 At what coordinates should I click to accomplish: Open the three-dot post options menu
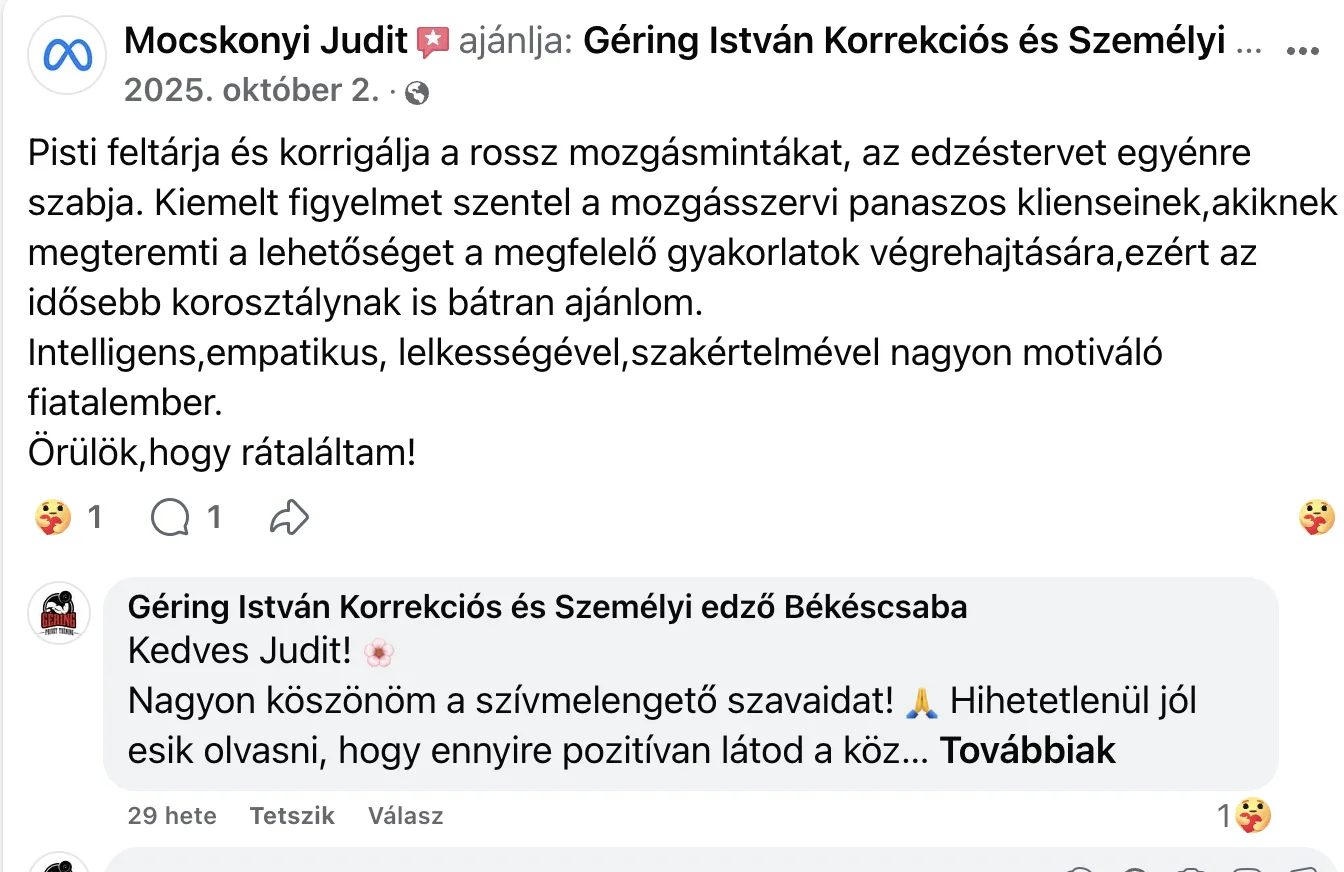[1307, 48]
